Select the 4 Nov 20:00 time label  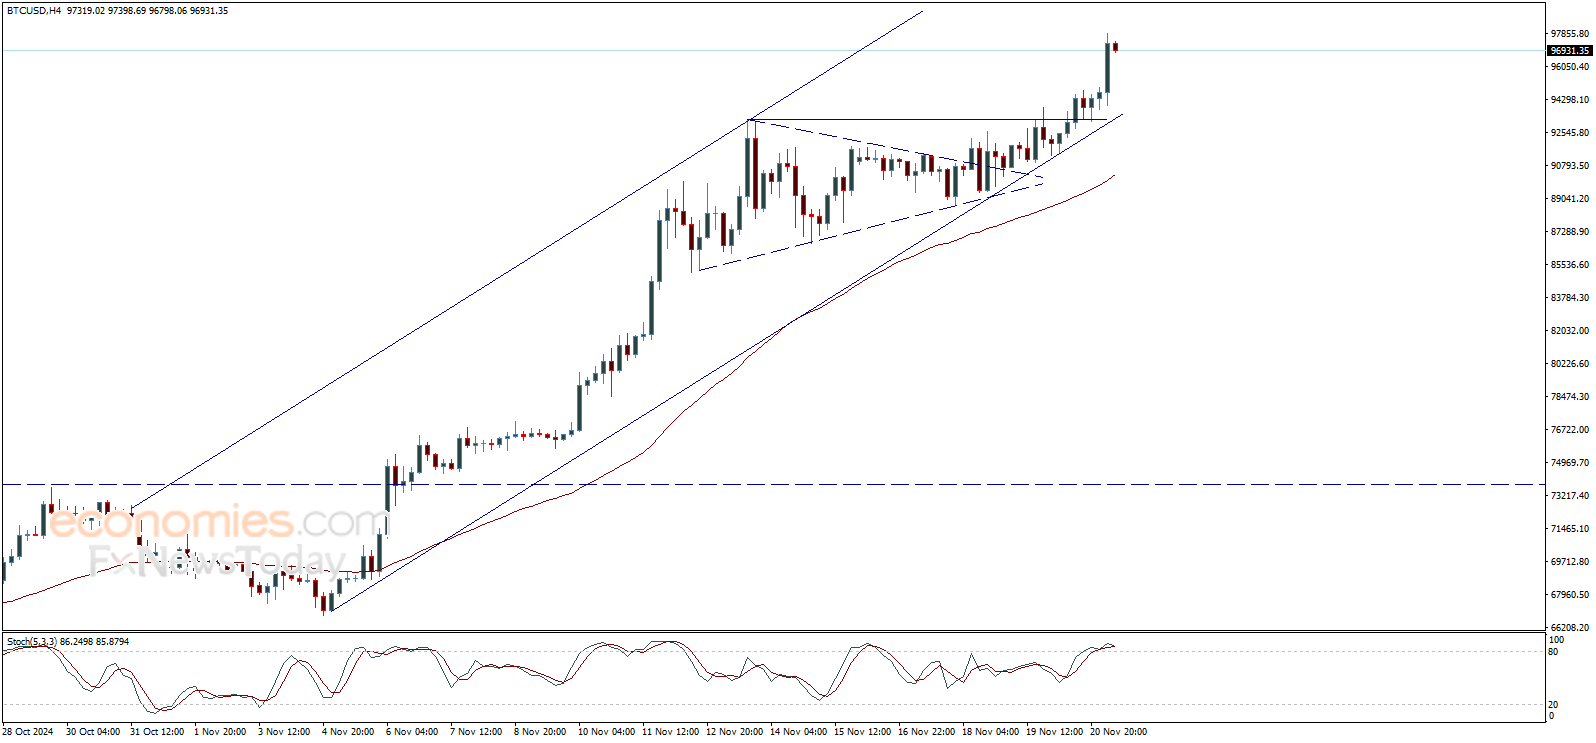coord(348,732)
